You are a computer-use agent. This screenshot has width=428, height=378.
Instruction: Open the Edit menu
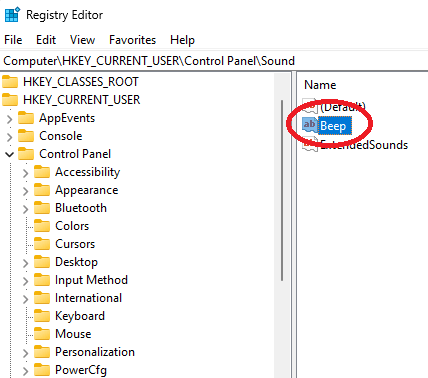click(x=46, y=40)
